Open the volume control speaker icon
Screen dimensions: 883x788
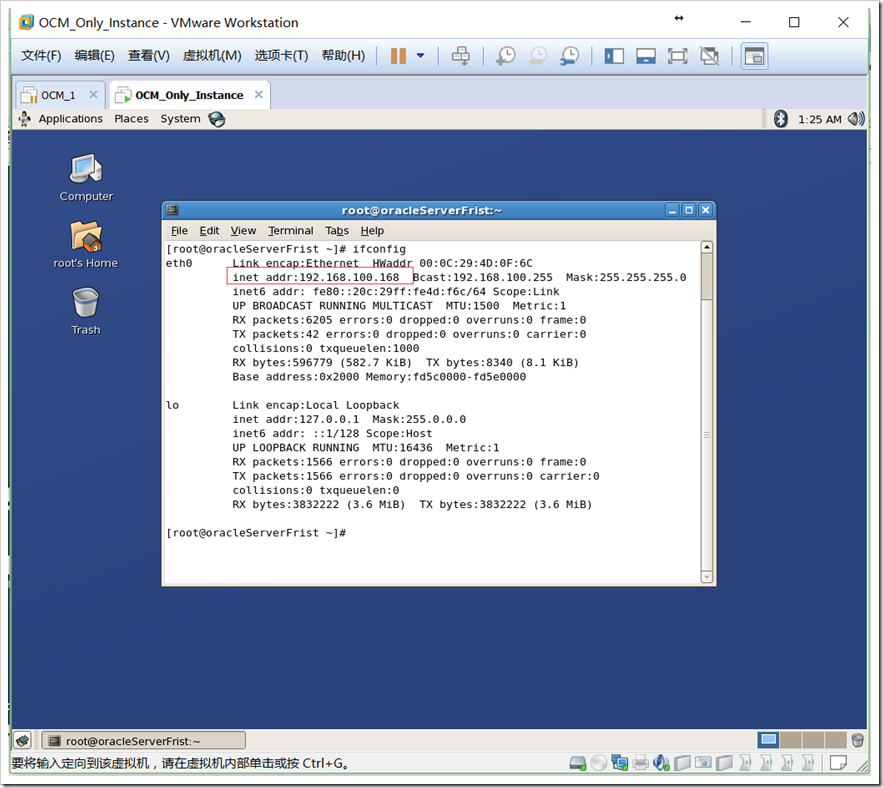coord(856,119)
